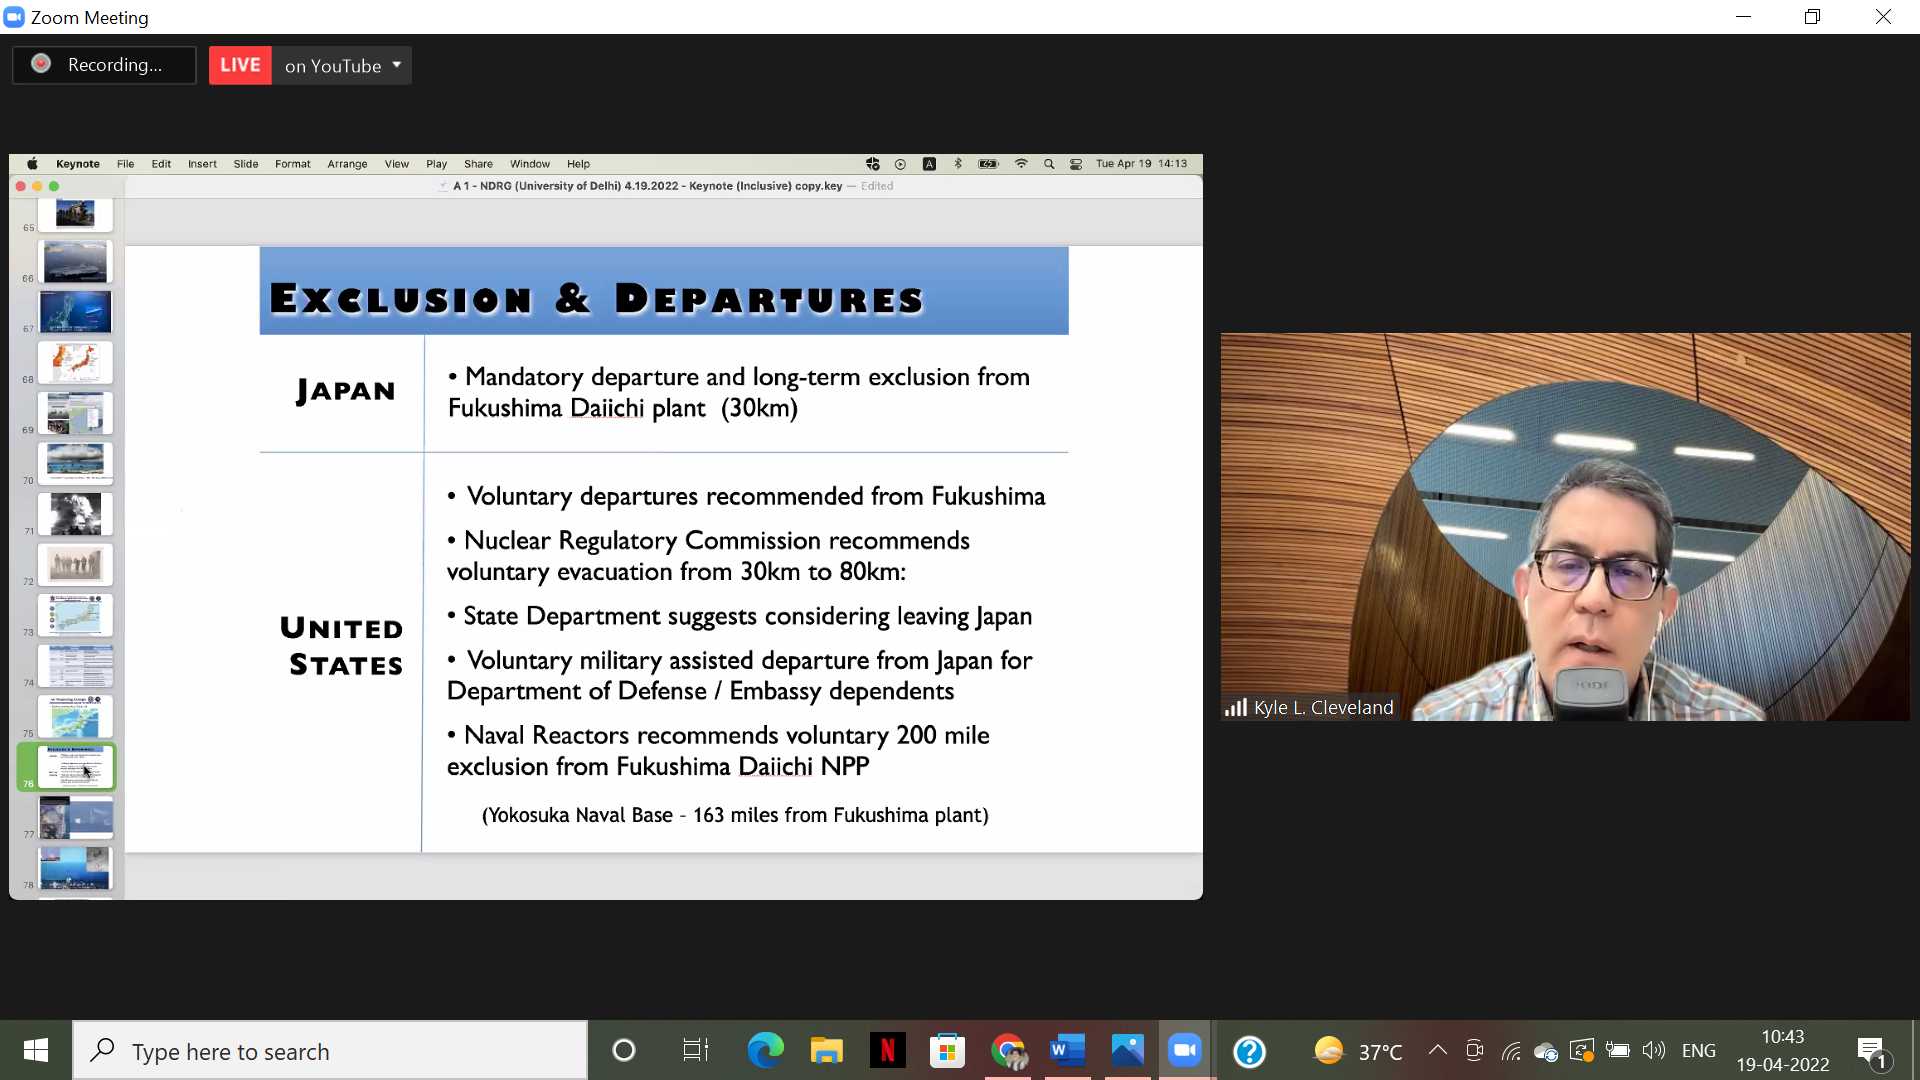Launch Netflix from the taskbar
This screenshot has width=1920, height=1080.
coord(887,1051)
